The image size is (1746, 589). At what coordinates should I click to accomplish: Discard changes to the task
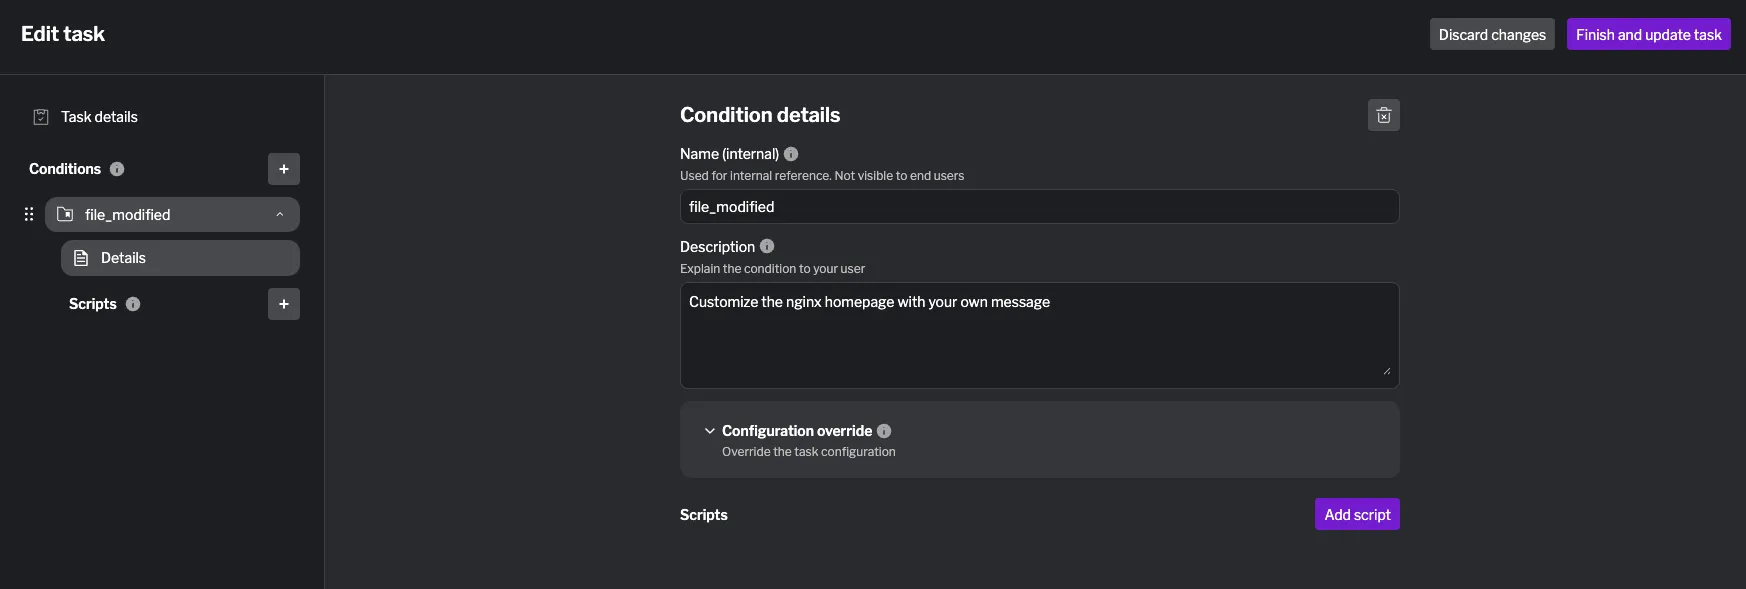point(1491,33)
